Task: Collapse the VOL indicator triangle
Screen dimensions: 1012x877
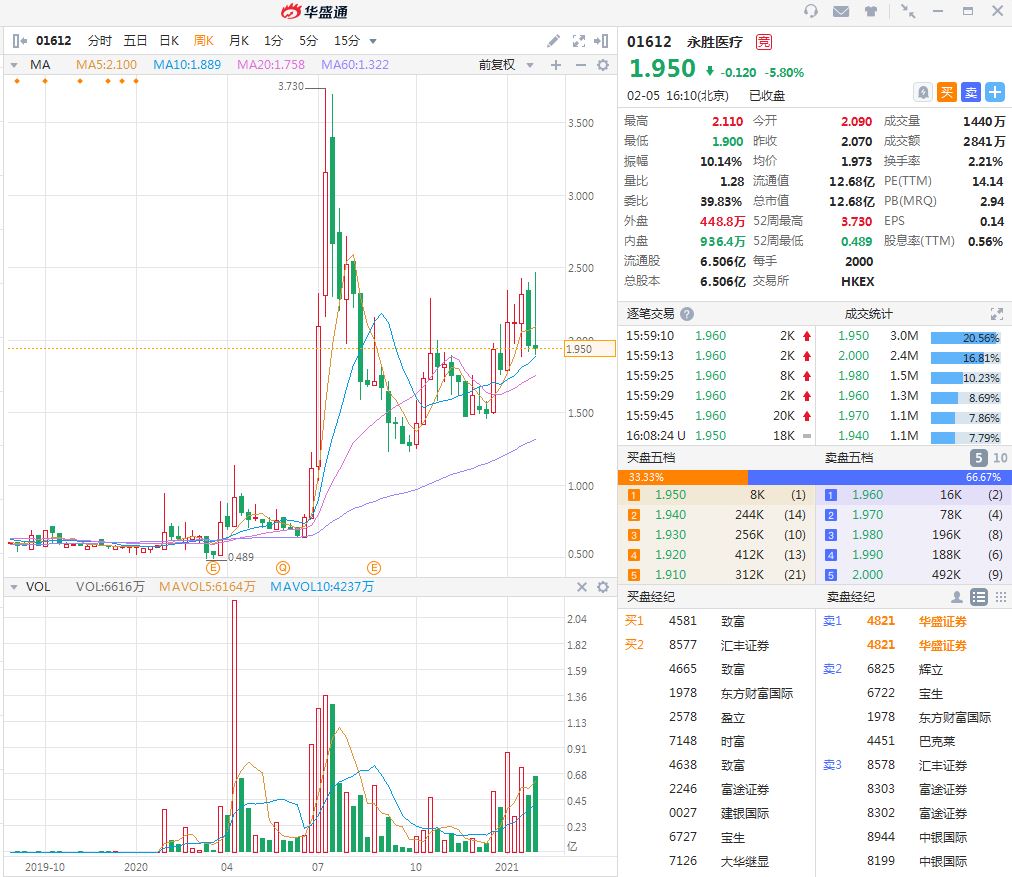Action: 14,587
